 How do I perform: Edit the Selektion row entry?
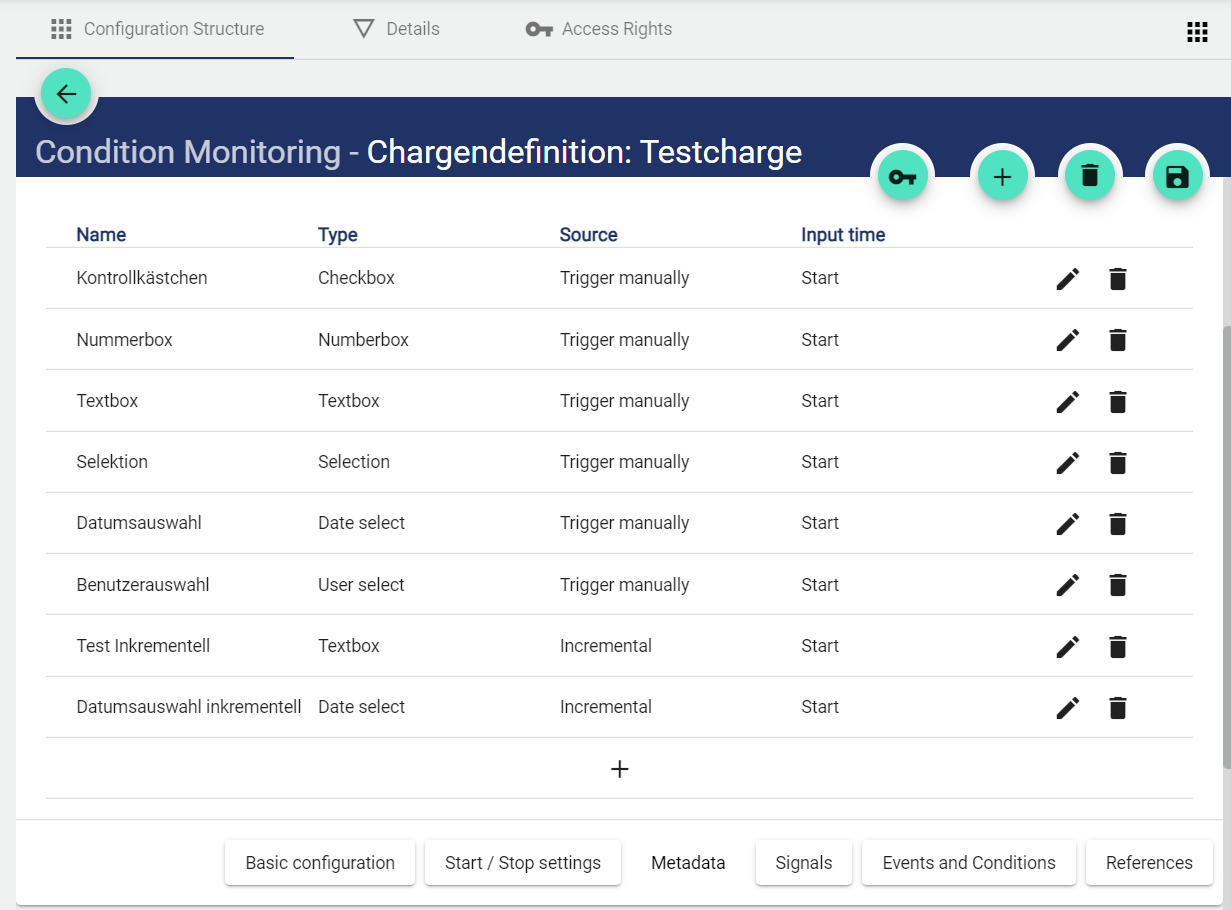point(1068,462)
